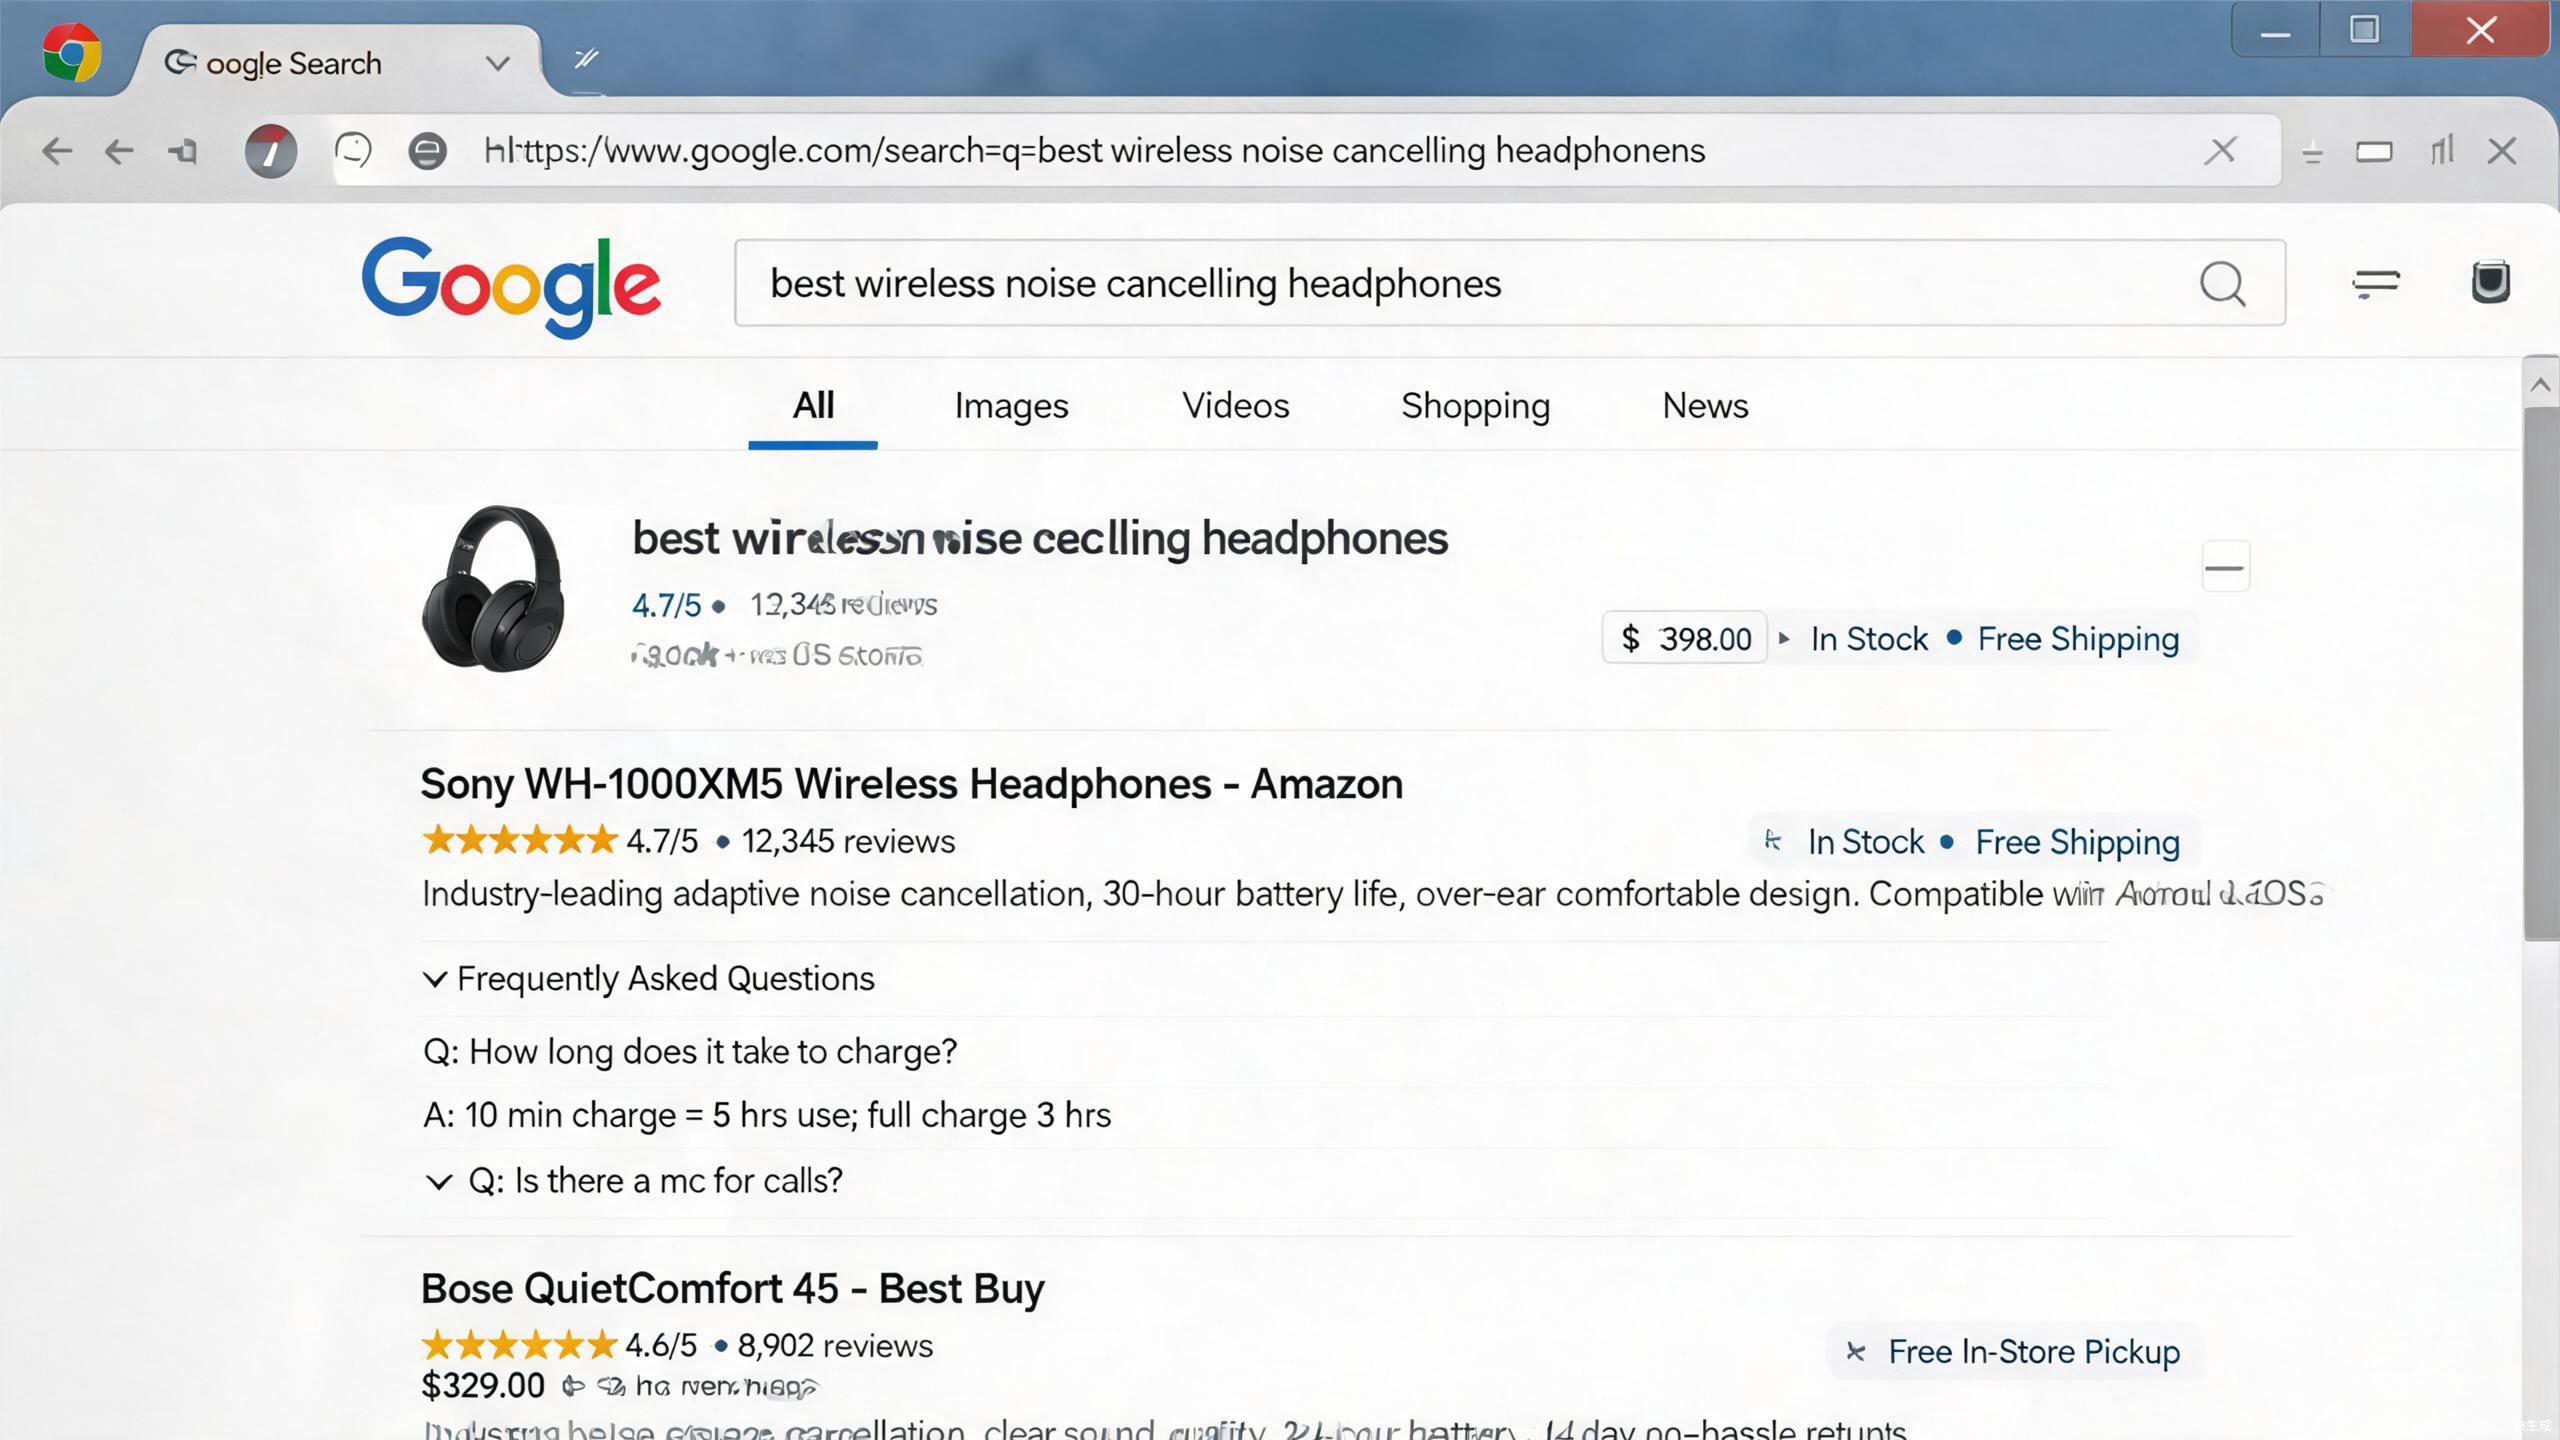Open the Videos tab
2560x1440 pixels.
[x=1236, y=406]
